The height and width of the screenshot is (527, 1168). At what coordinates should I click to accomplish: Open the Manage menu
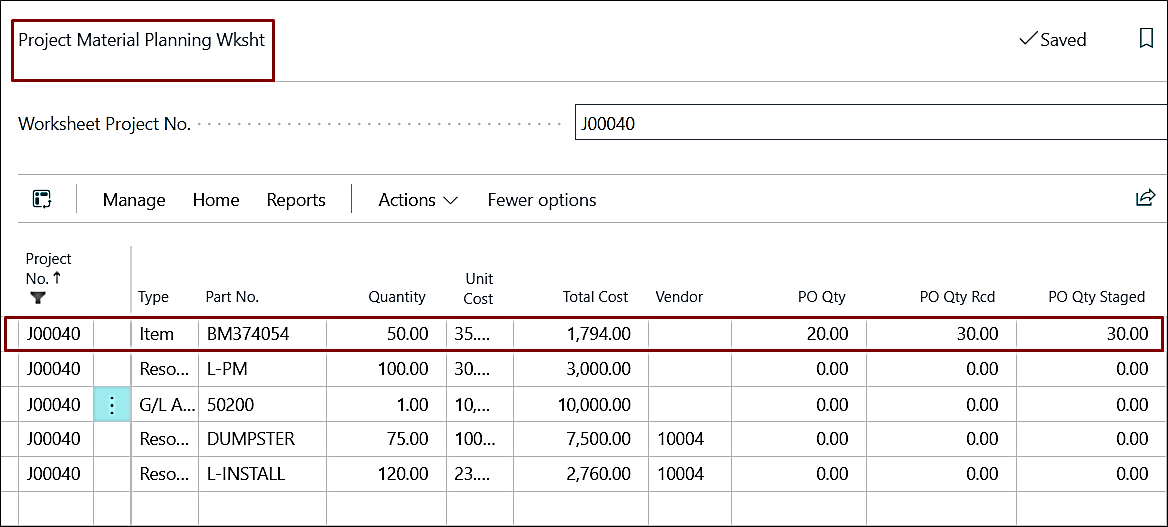[134, 200]
